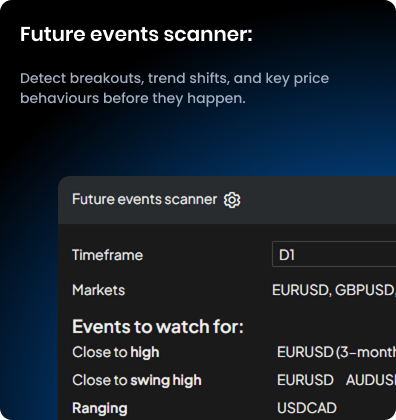Click the D1 value in Timeframe field
Screen dimensions: 396x420
[x=287, y=255]
